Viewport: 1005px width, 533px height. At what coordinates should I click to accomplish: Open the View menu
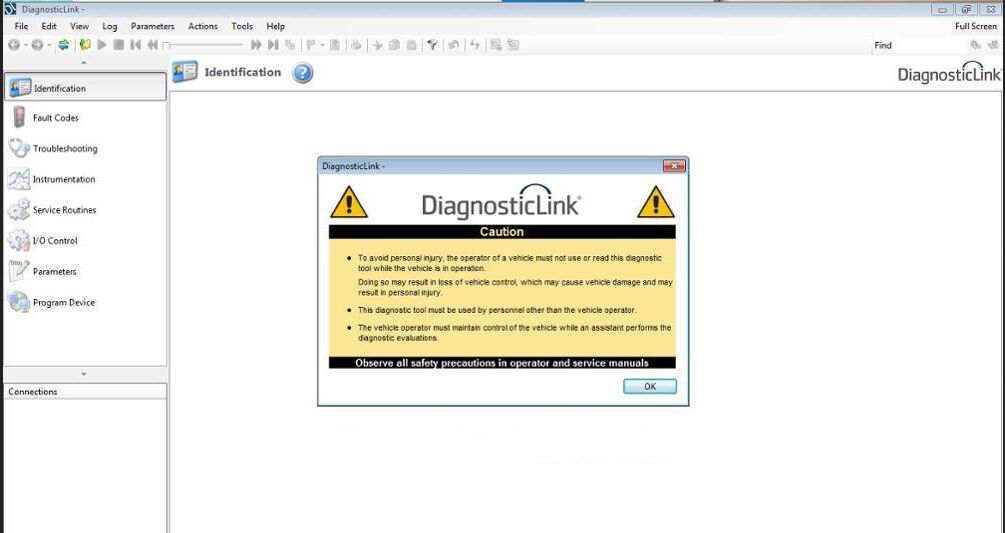(x=79, y=26)
